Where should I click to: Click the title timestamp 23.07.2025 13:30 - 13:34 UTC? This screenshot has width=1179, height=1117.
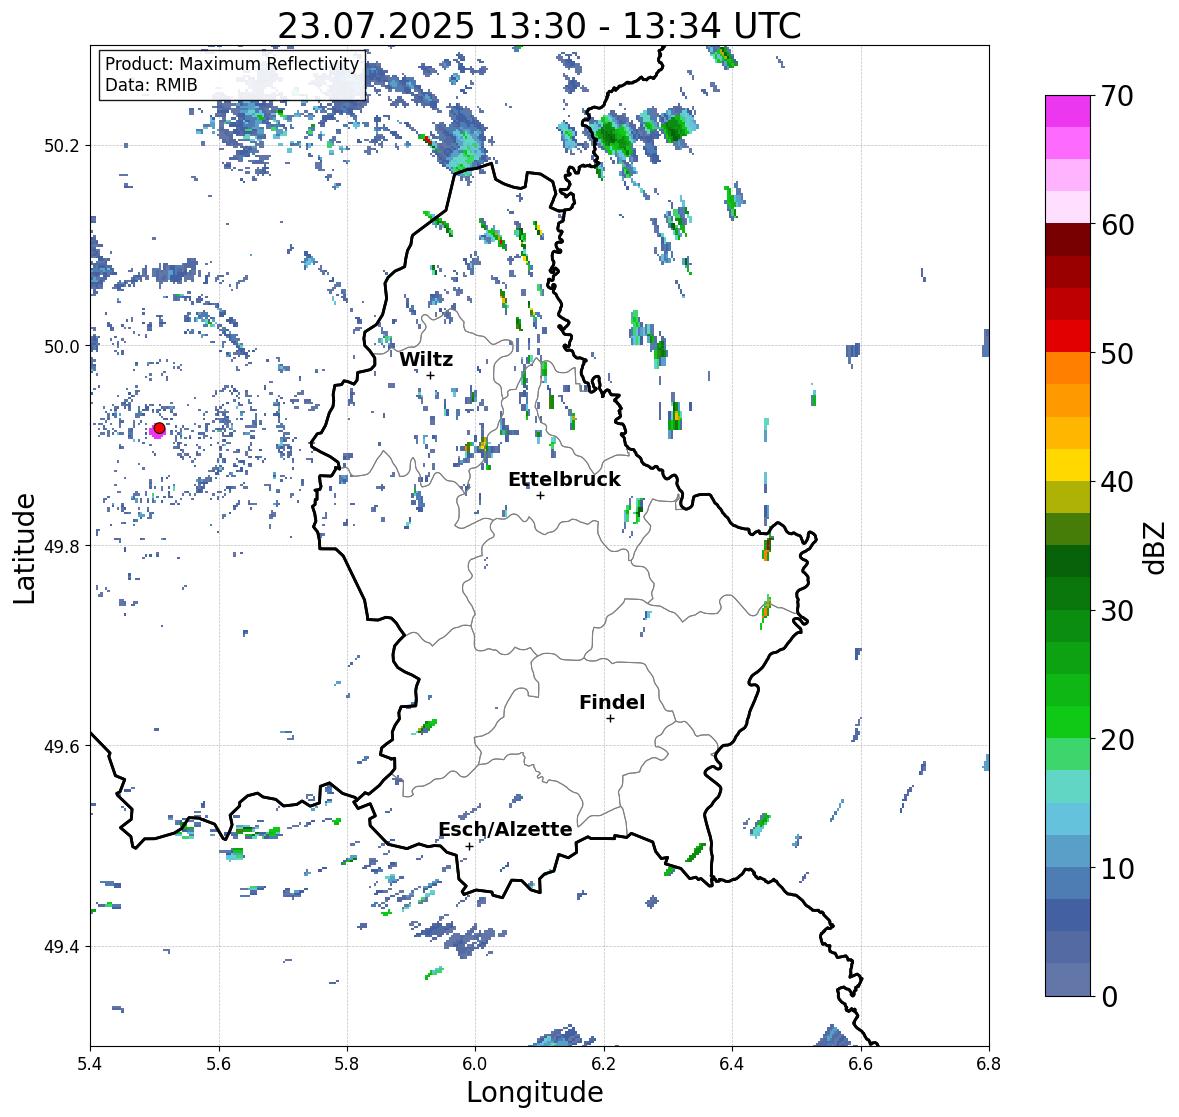click(539, 26)
